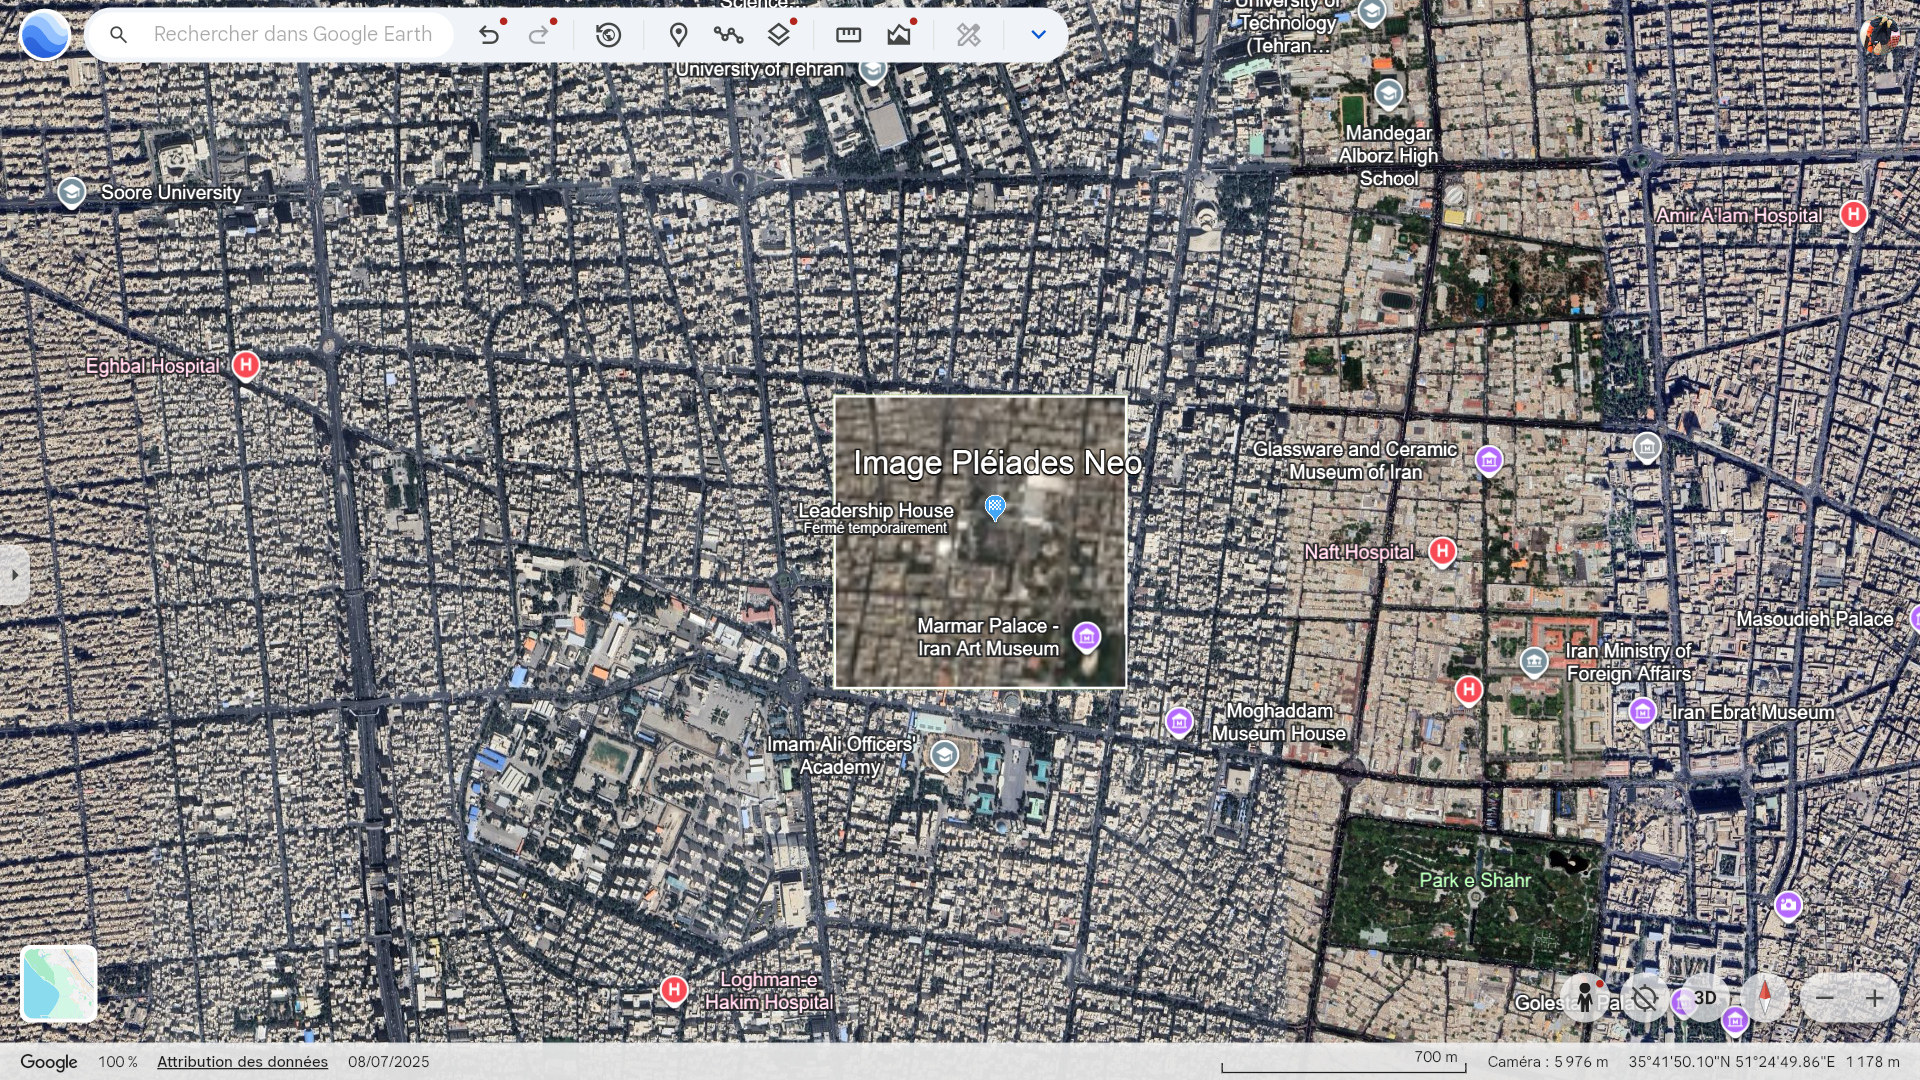Click the undo arrow in toolbar

488,35
